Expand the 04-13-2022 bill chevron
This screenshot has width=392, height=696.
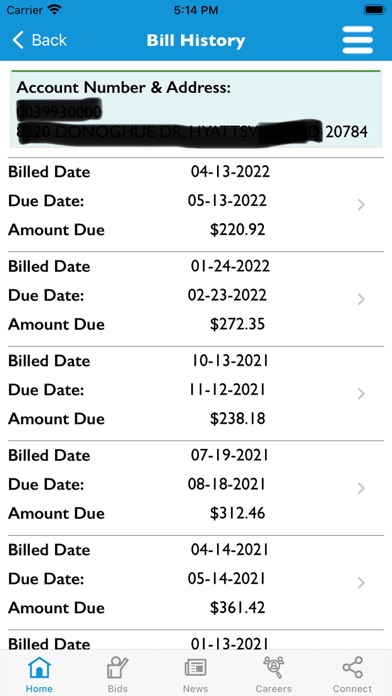pyautogui.click(x=361, y=205)
